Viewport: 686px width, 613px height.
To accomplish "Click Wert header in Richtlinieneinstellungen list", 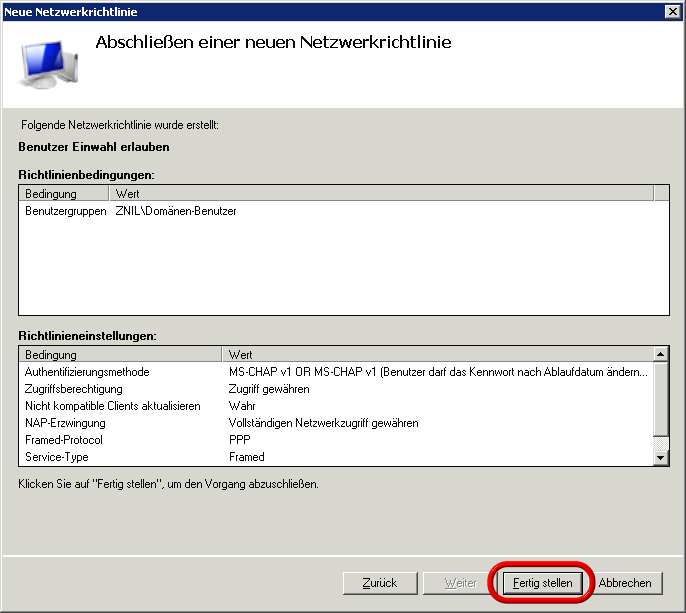I will [x=436, y=354].
